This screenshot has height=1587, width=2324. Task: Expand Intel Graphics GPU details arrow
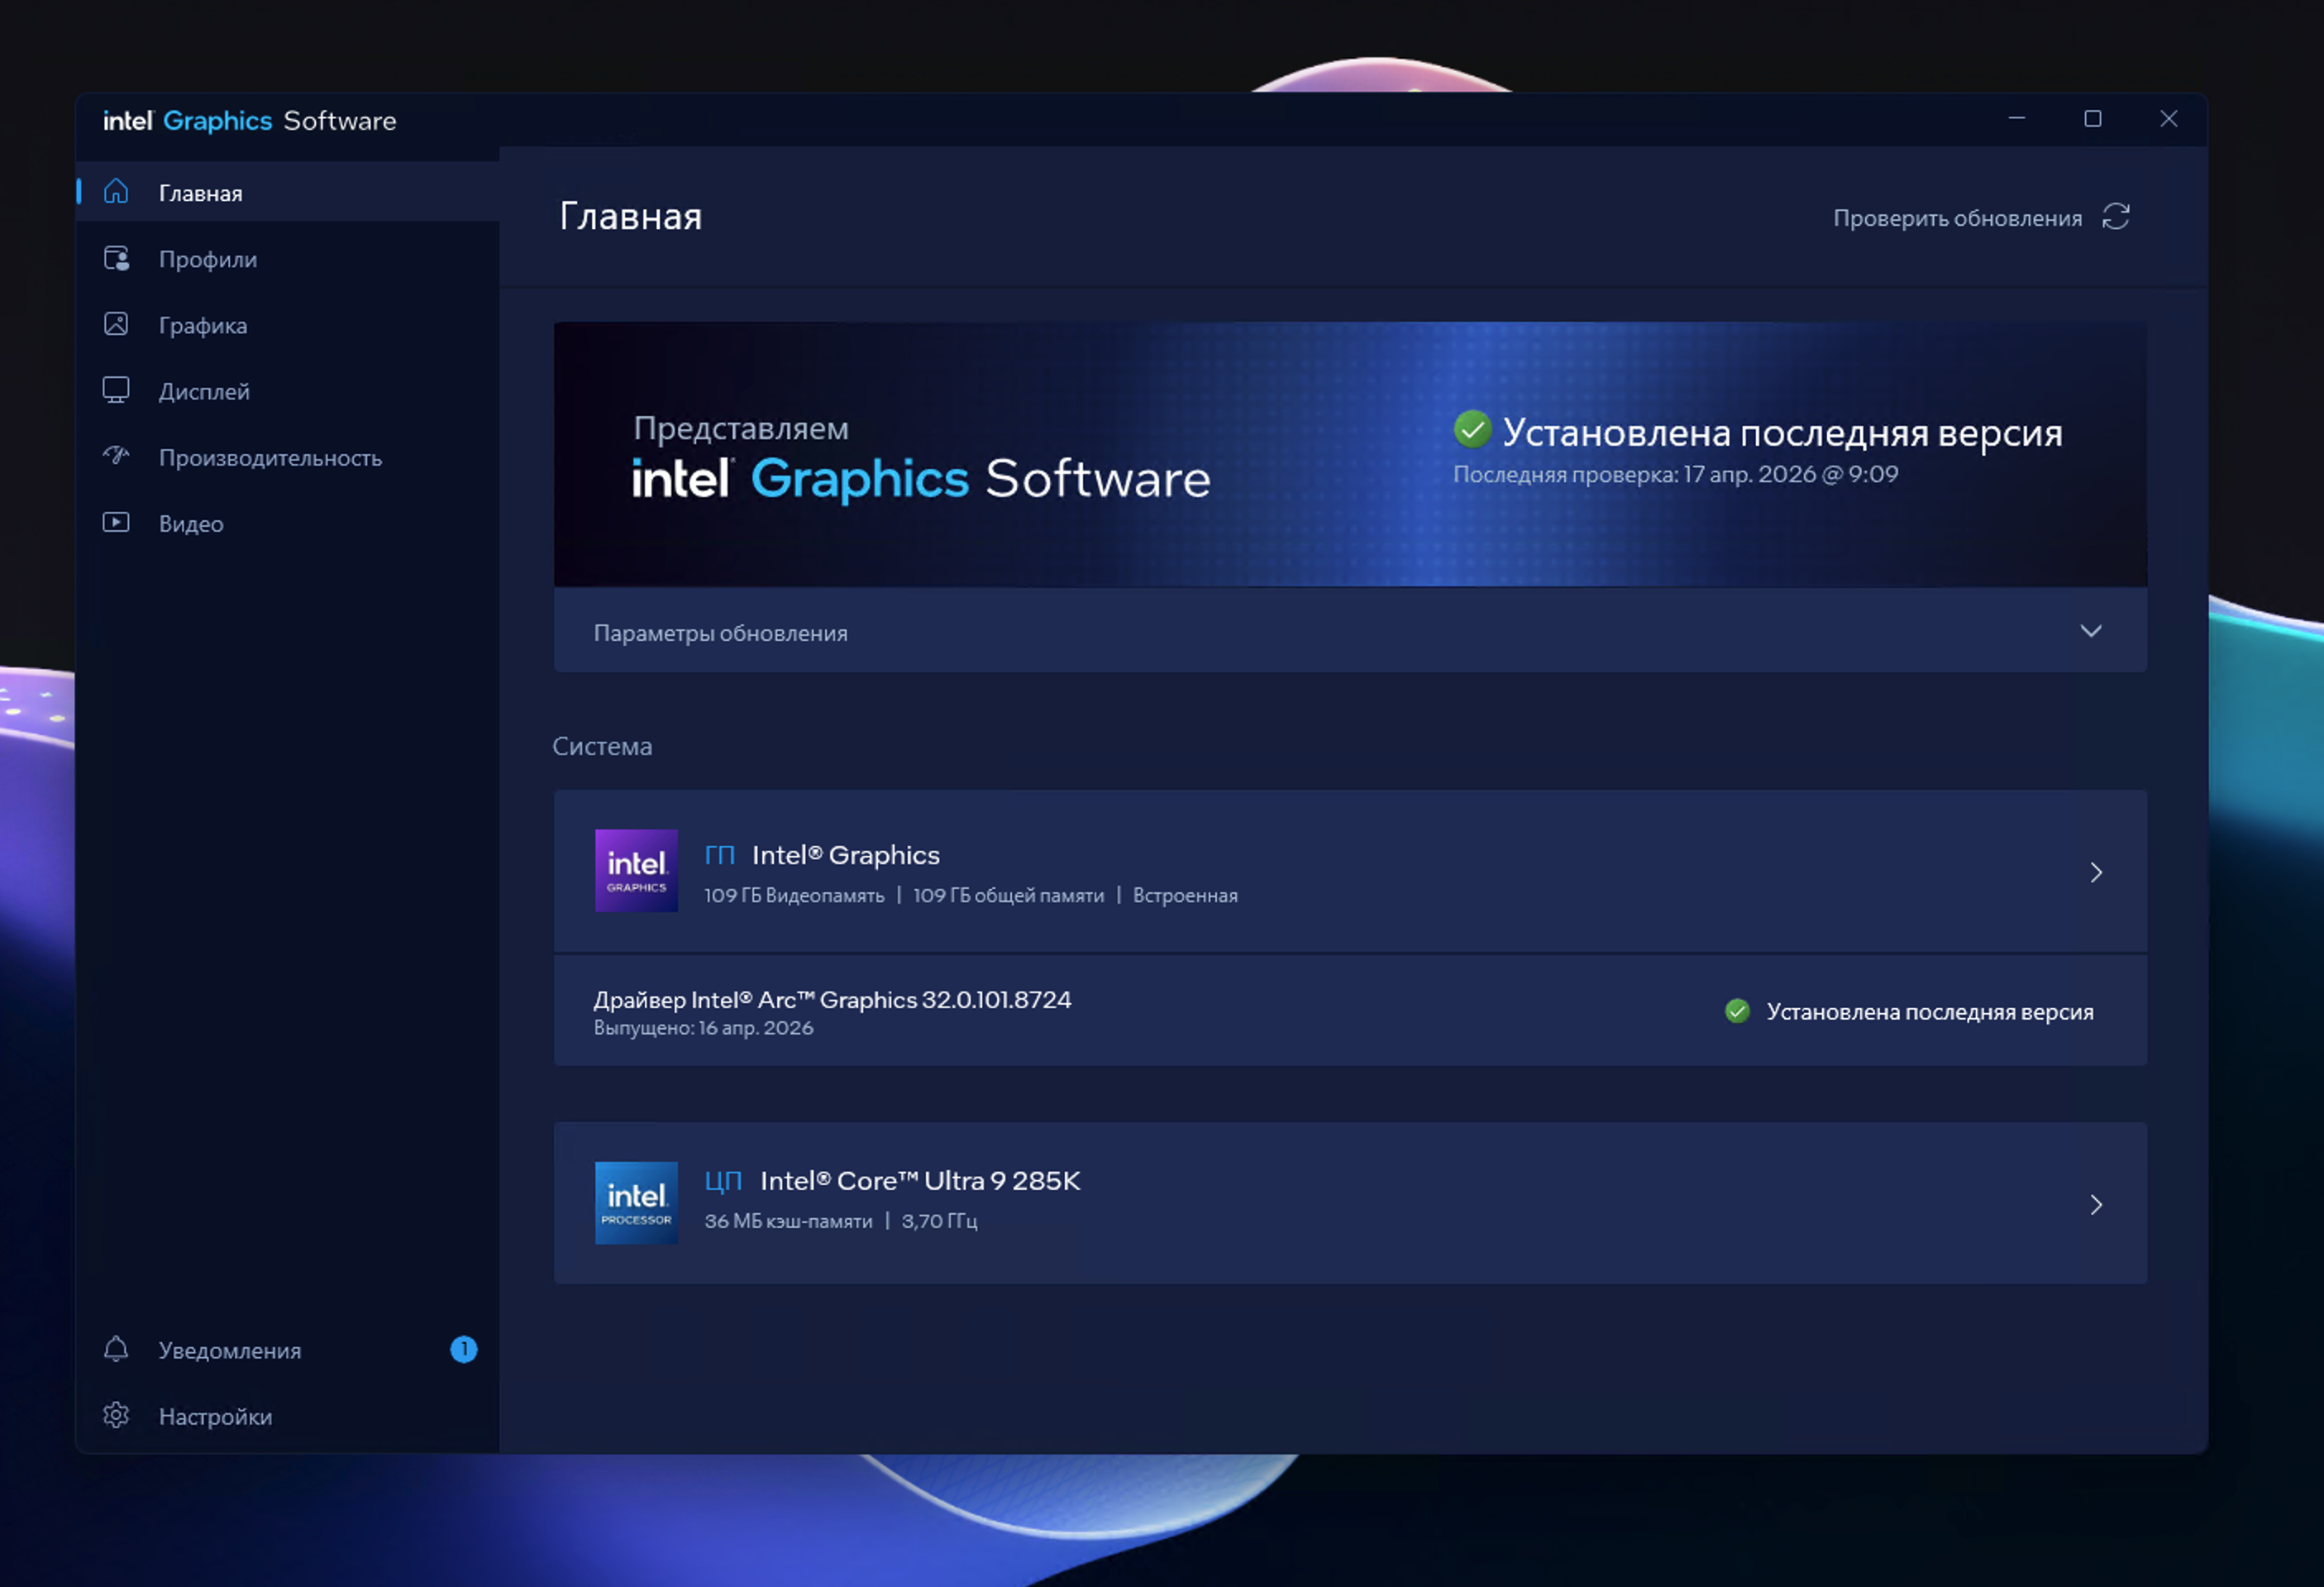point(2095,872)
